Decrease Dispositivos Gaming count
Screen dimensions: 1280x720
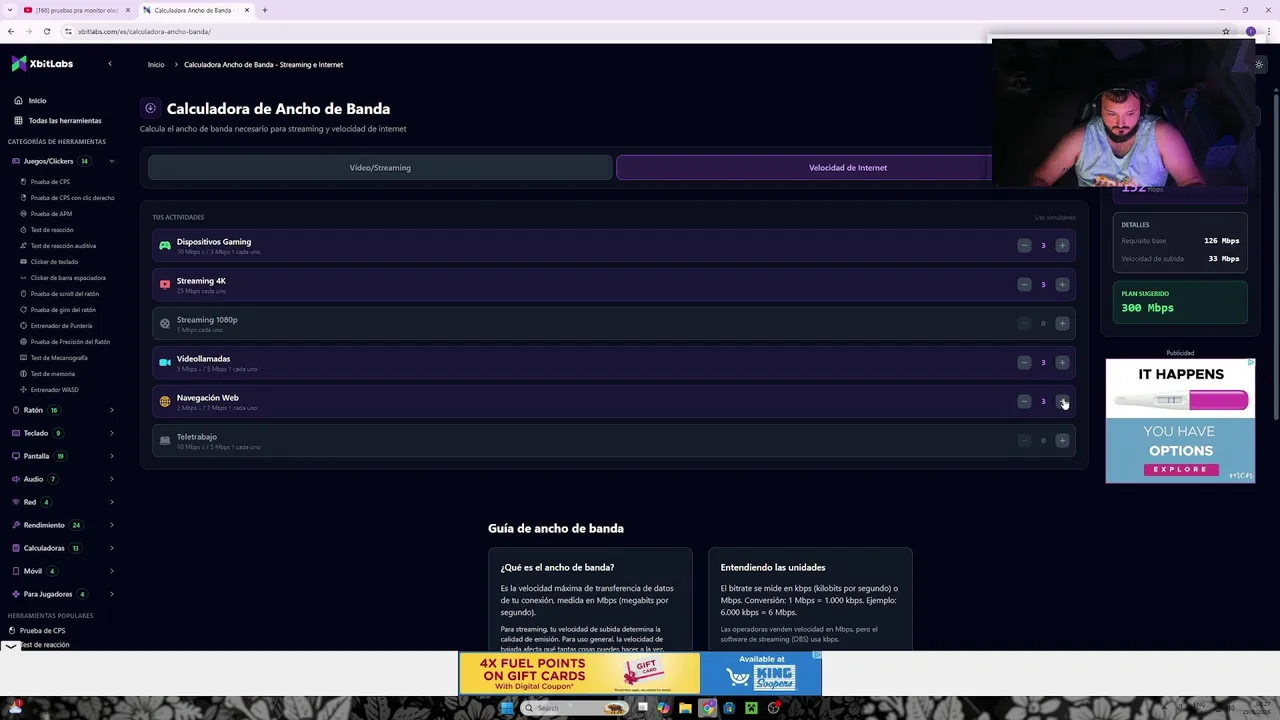click(1024, 245)
